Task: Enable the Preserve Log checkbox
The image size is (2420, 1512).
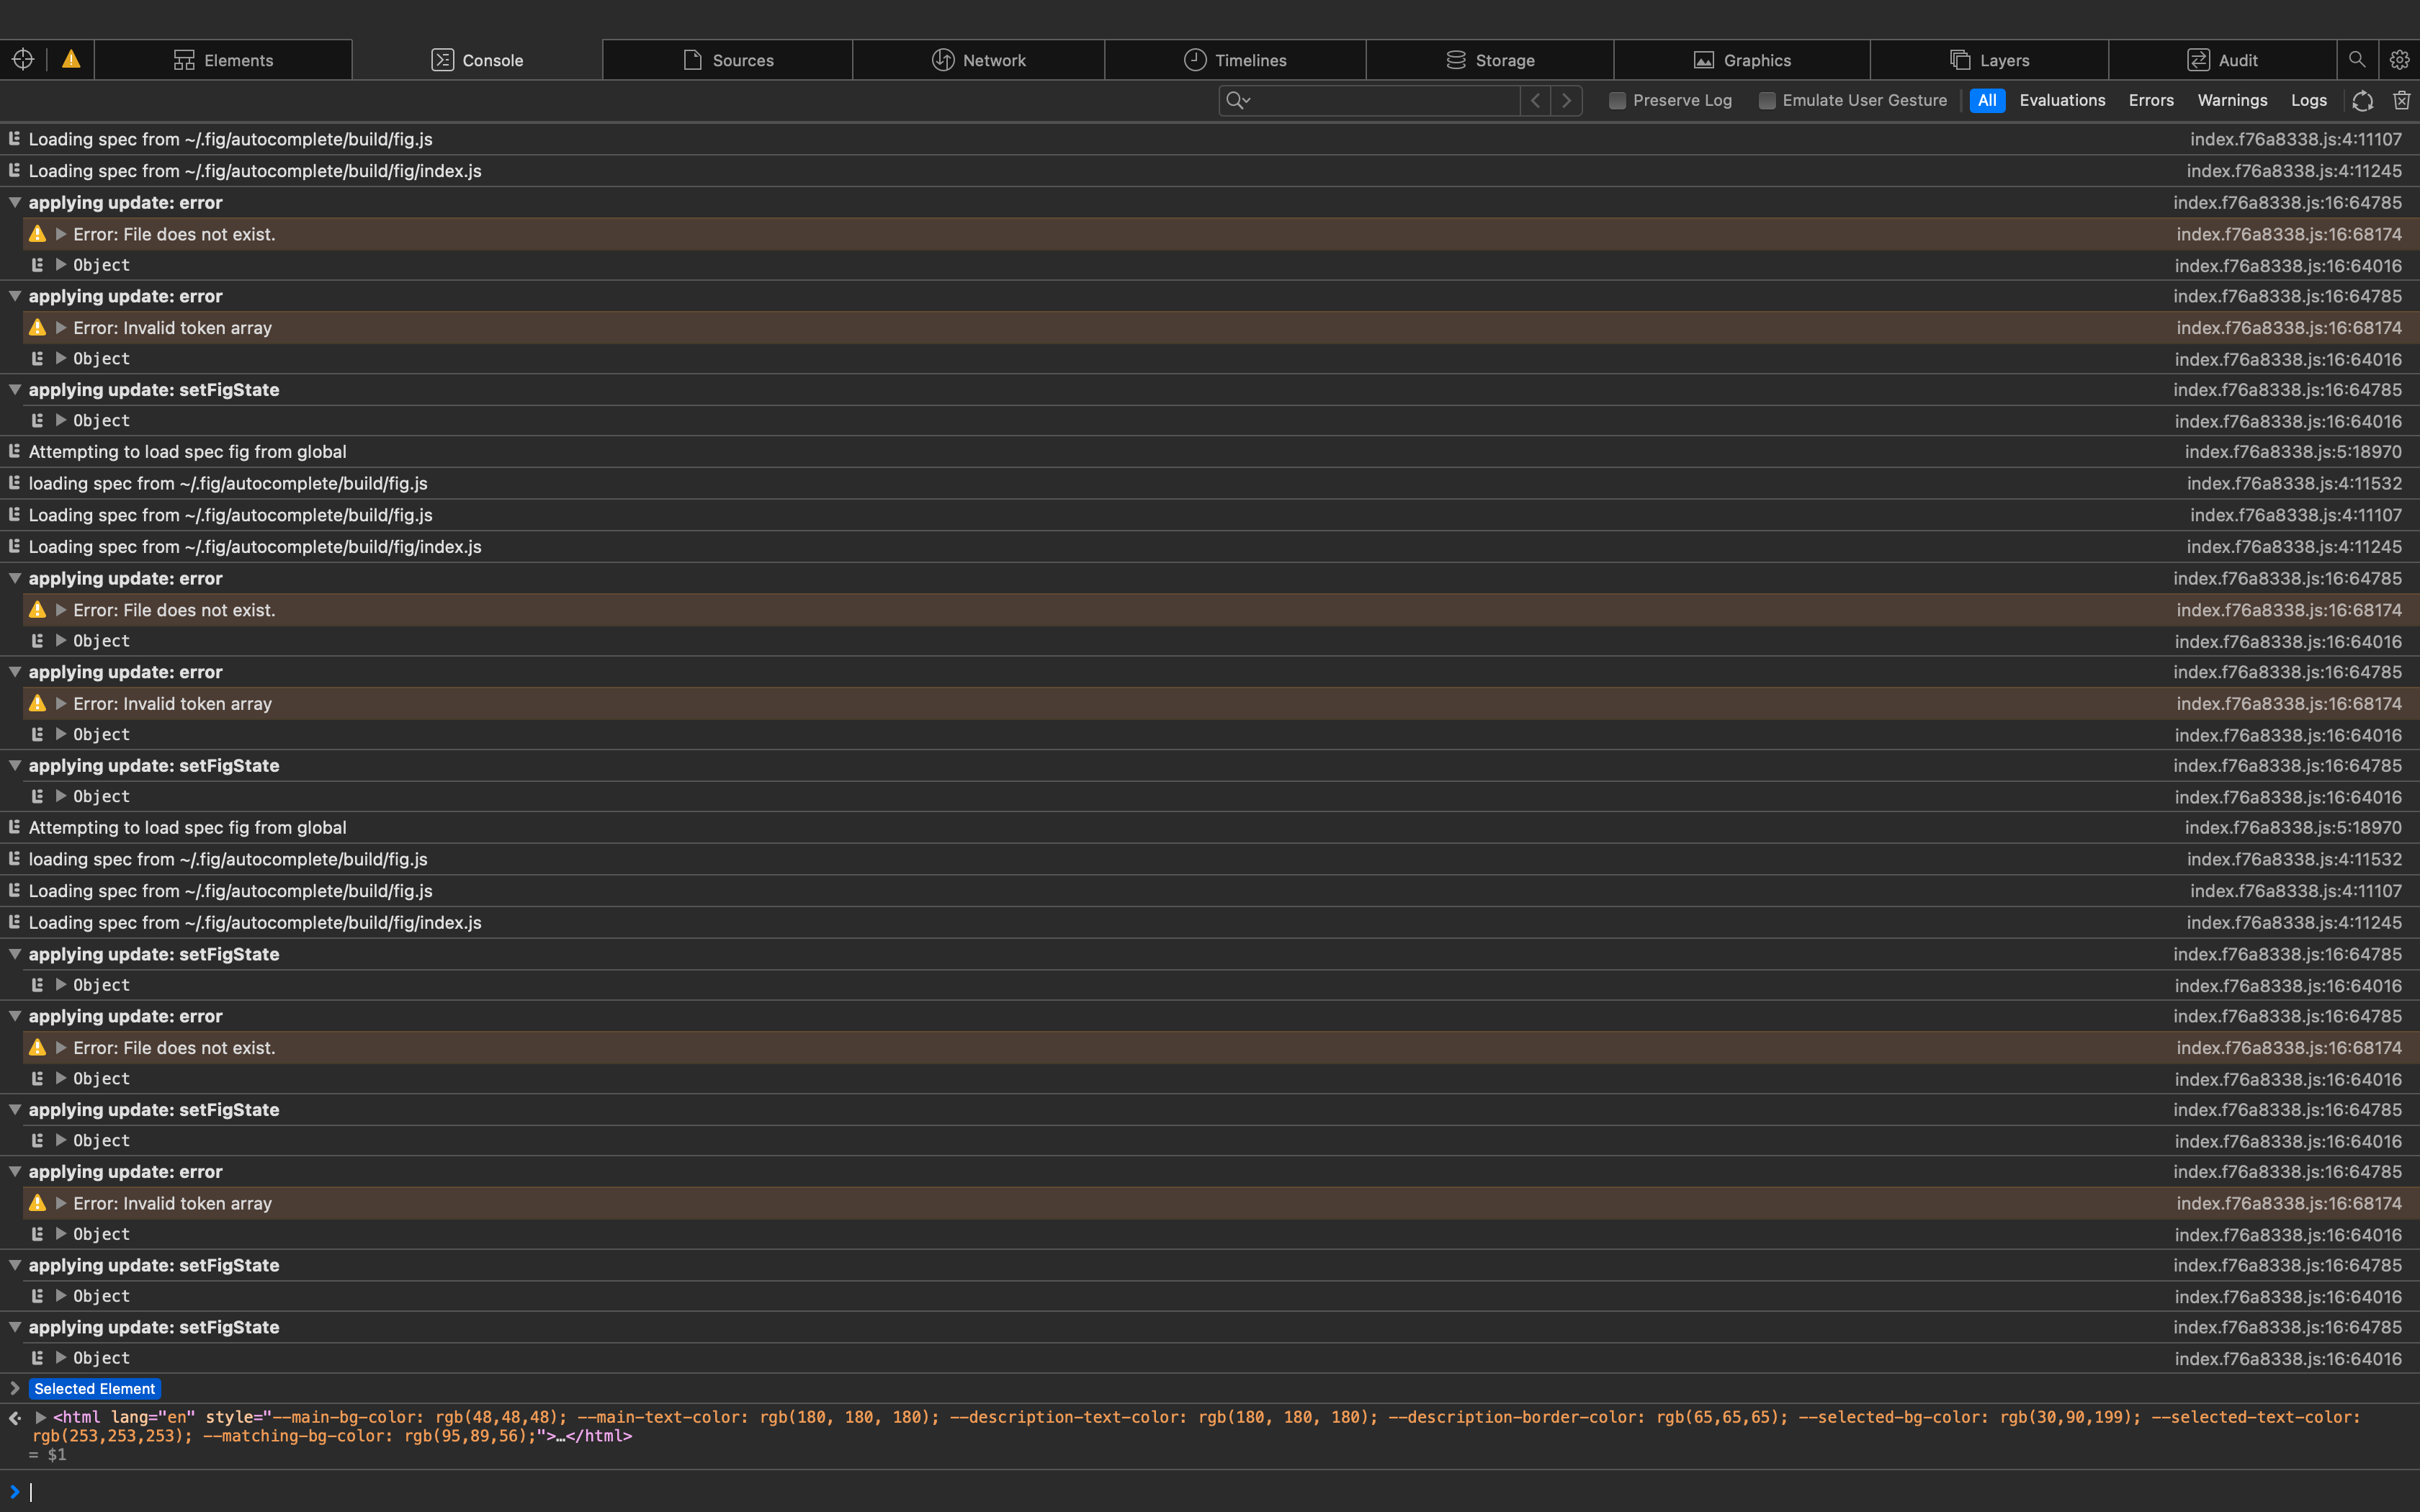Action: pyautogui.click(x=1616, y=100)
